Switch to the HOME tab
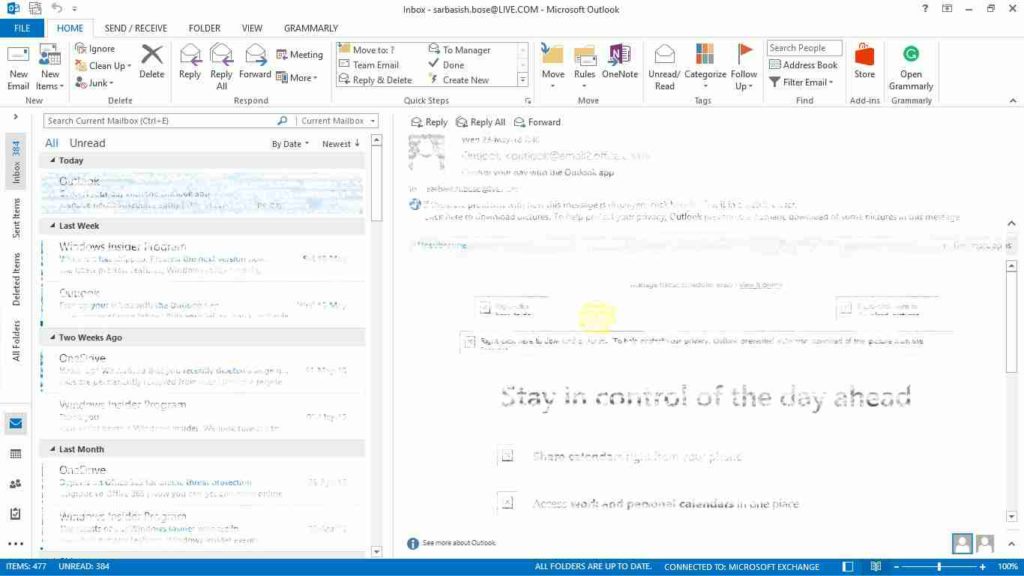Viewport: 1024px width, 576px height. click(x=70, y=28)
